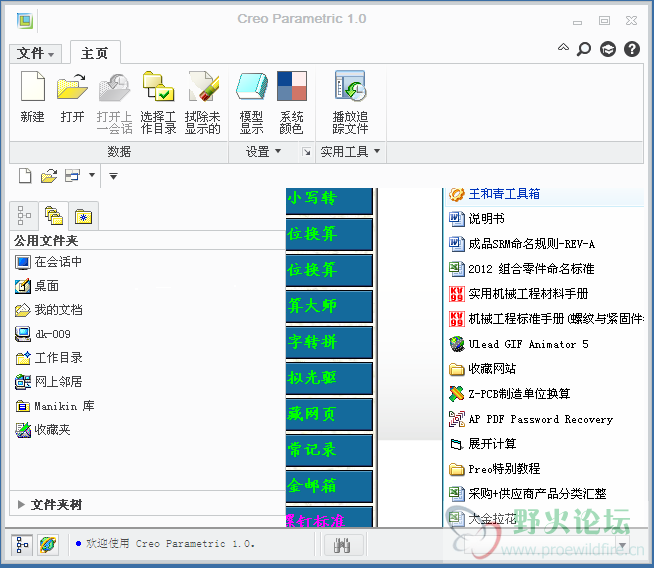Open 机械工程标准手册 entry
The width and height of the screenshot is (654, 568).
[x=546, y=319]
